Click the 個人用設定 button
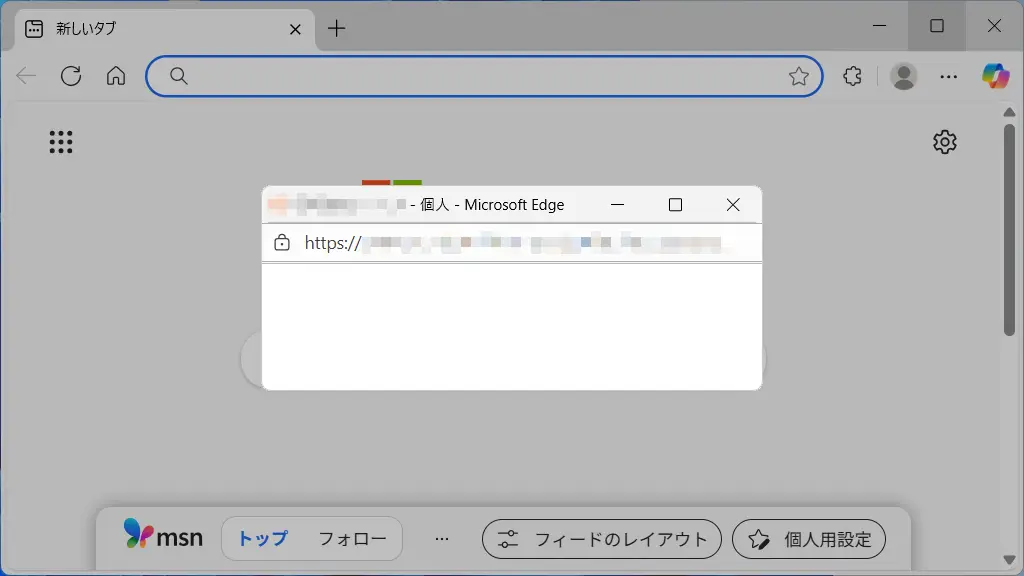Viewport: 1024px width, 576px height. coord(808,539)
